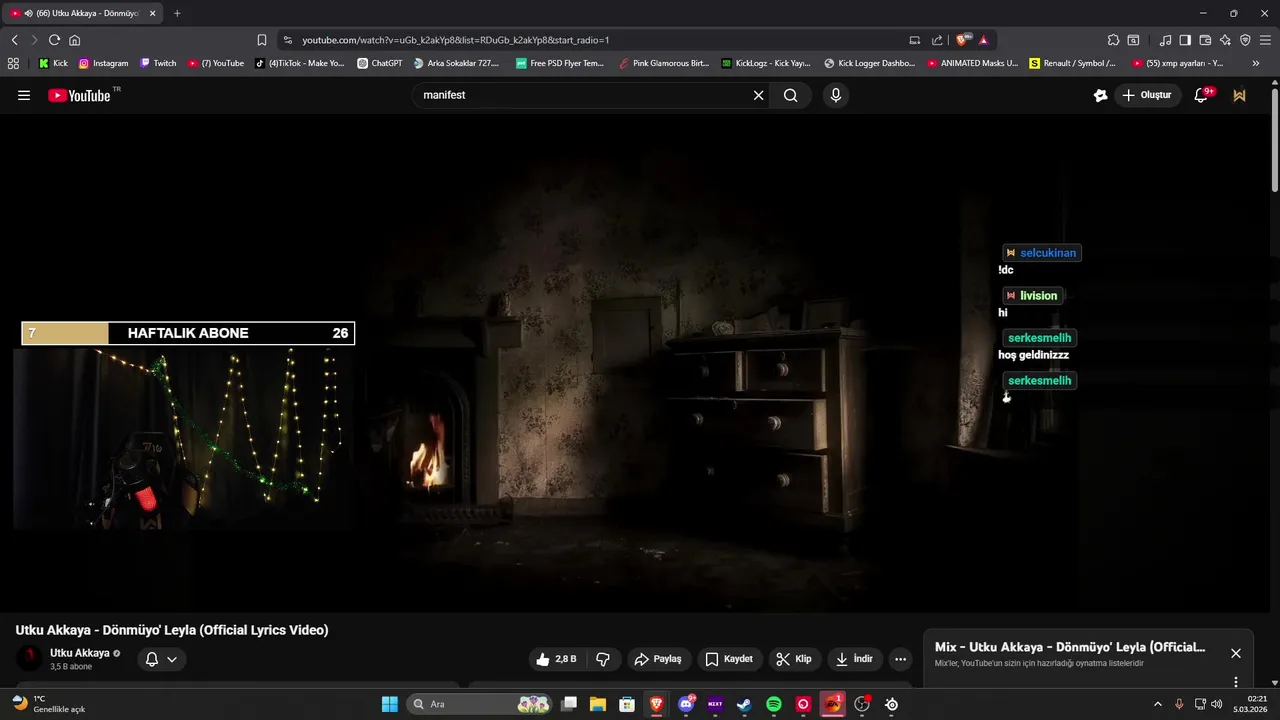Open the weather widget

tap(48, 704)
